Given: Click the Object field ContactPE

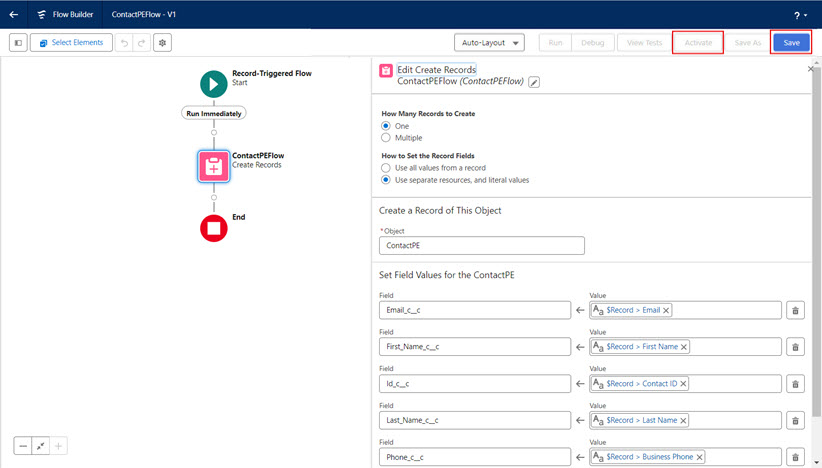Looking at the screenshot, I should [482, 246].
